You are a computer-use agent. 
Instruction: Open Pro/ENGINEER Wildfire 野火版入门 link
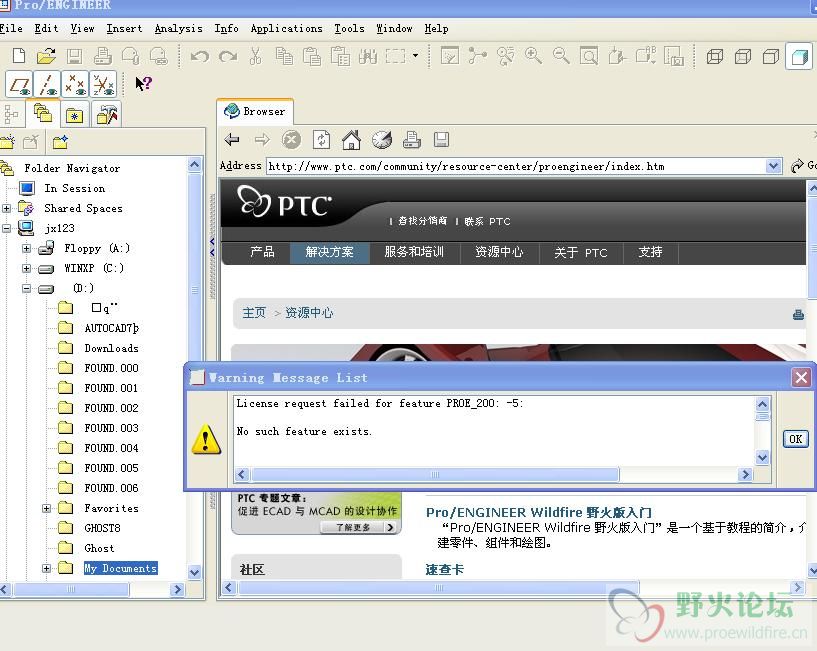(539, 512)
